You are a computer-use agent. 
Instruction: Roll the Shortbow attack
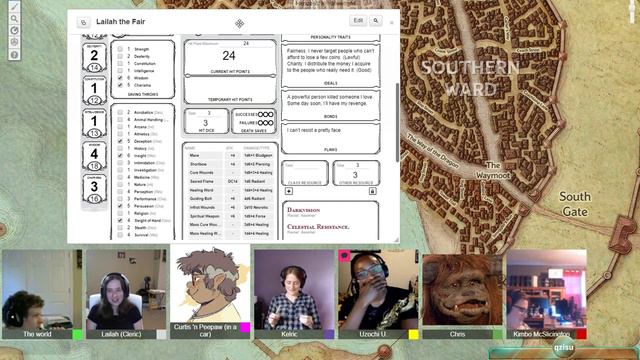pos(198,164)
